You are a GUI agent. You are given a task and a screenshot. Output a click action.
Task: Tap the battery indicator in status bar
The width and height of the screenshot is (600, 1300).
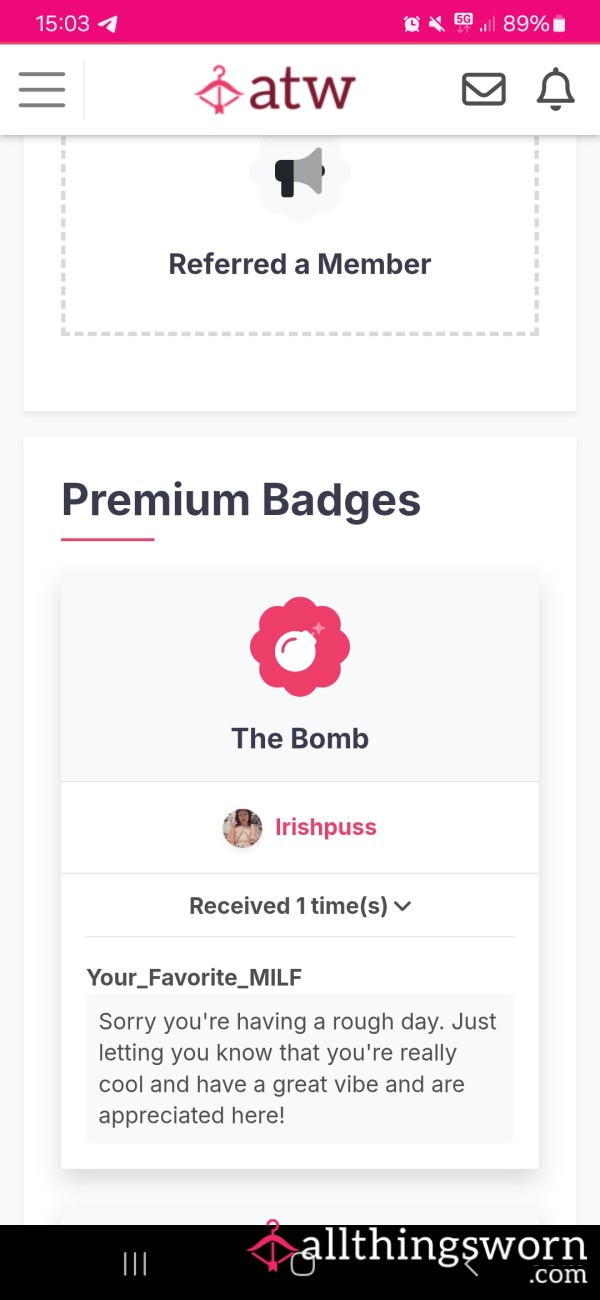click(x=560, y=23)
